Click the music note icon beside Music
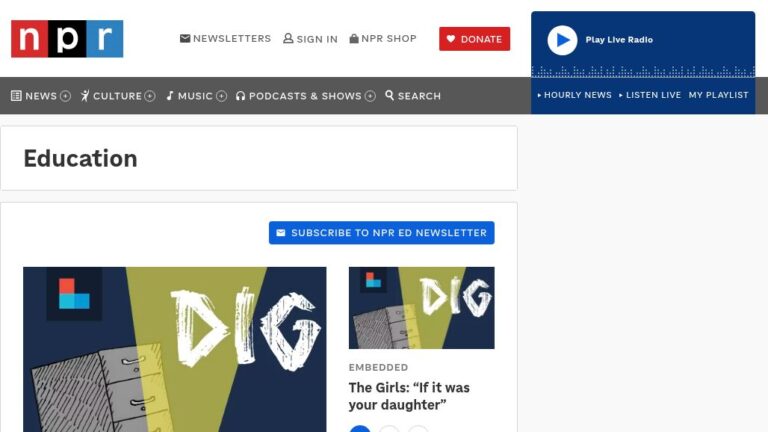The width and height of the screenshot is (768, 432). tap(169, 96)
